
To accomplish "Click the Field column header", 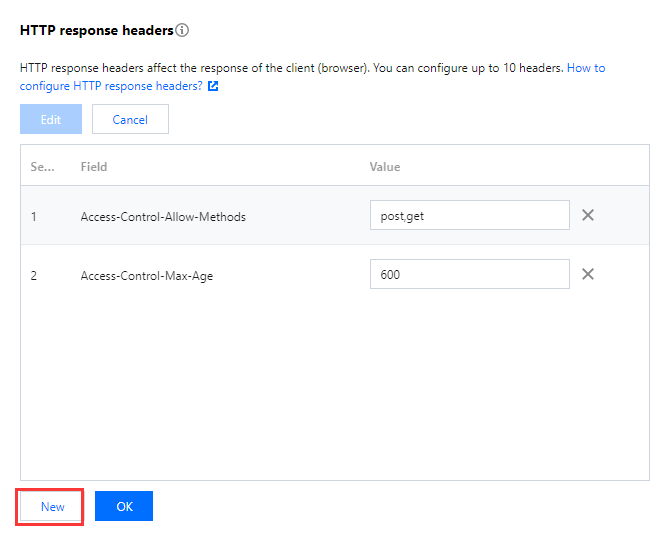I will click(x=94, y=167).
